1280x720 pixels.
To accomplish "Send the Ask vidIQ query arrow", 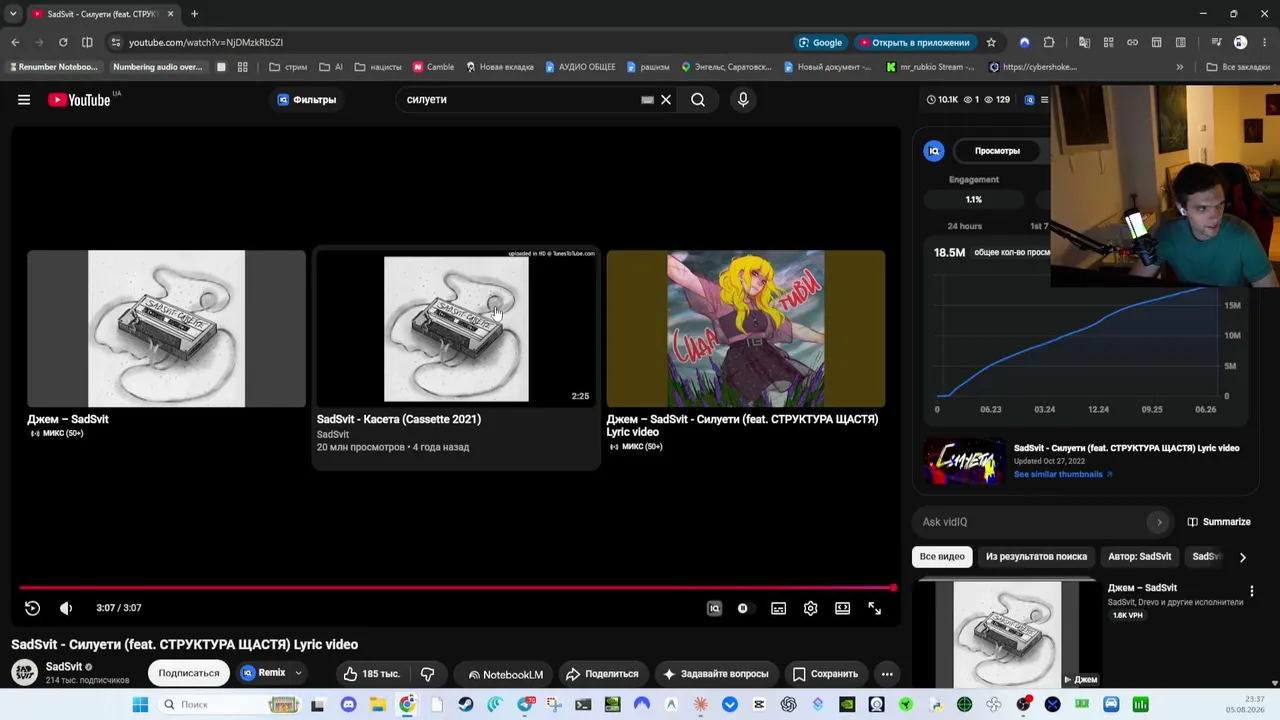I will coord(1159,522).
